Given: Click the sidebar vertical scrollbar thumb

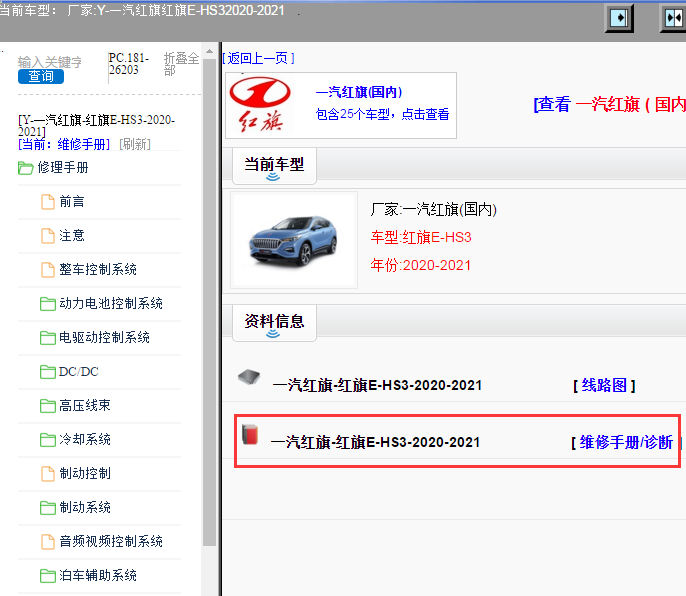Looking at the screenshot, I should [210, 302].
